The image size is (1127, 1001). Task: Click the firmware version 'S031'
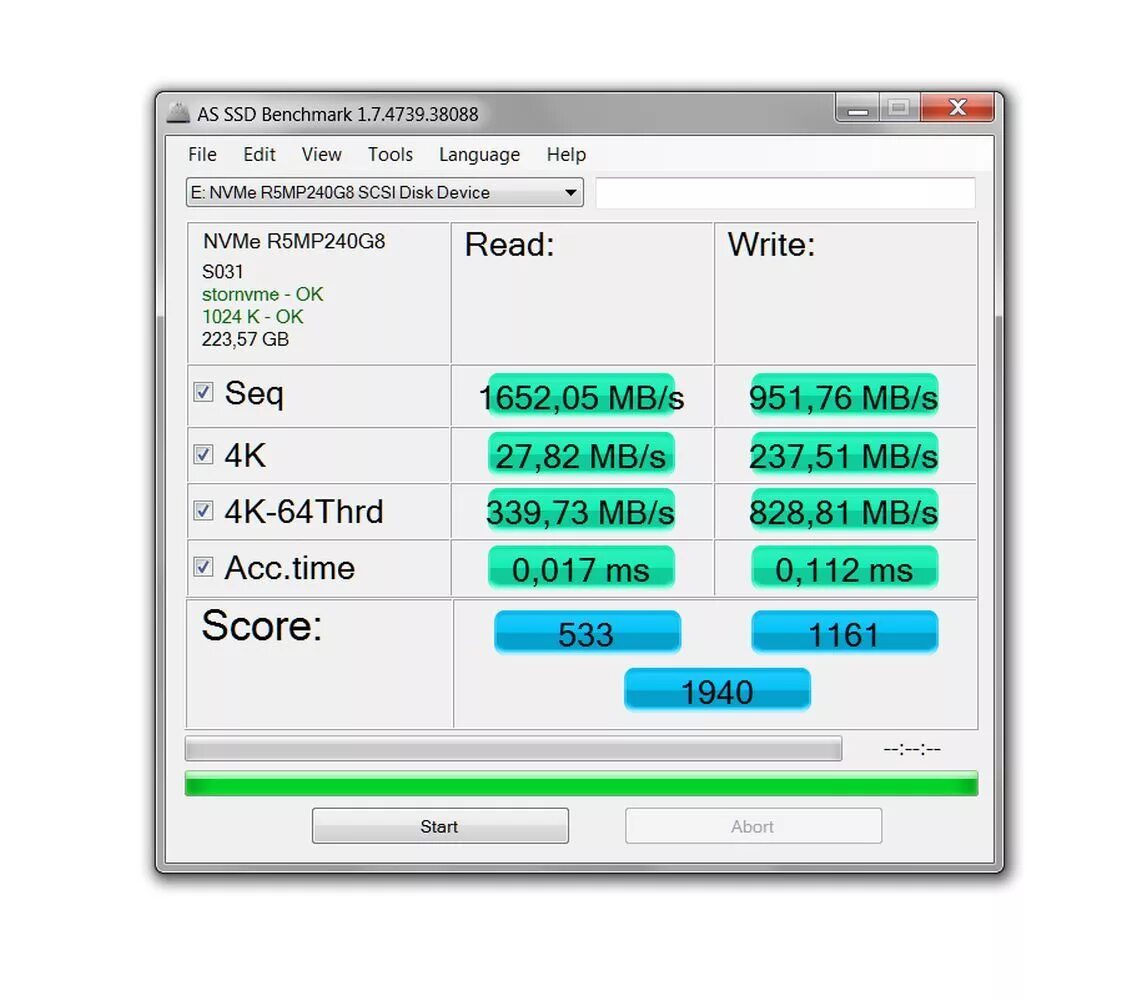click(222, 272)
